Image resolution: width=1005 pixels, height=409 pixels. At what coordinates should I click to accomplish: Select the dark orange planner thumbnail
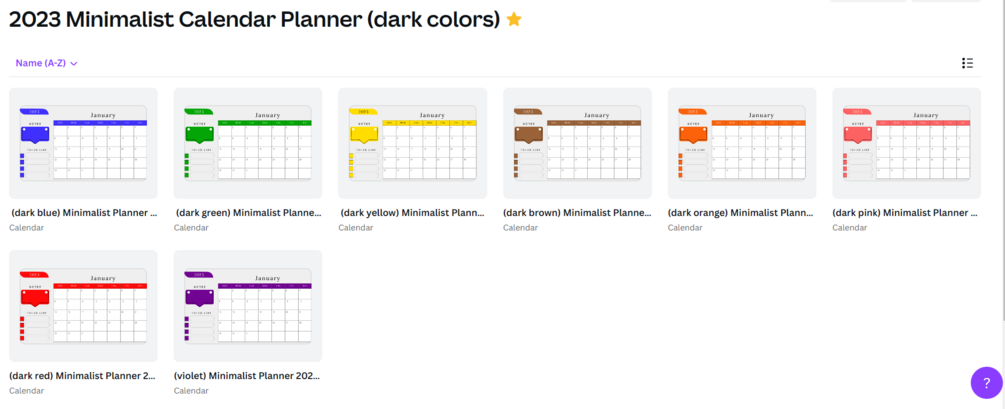pos(742,143)
